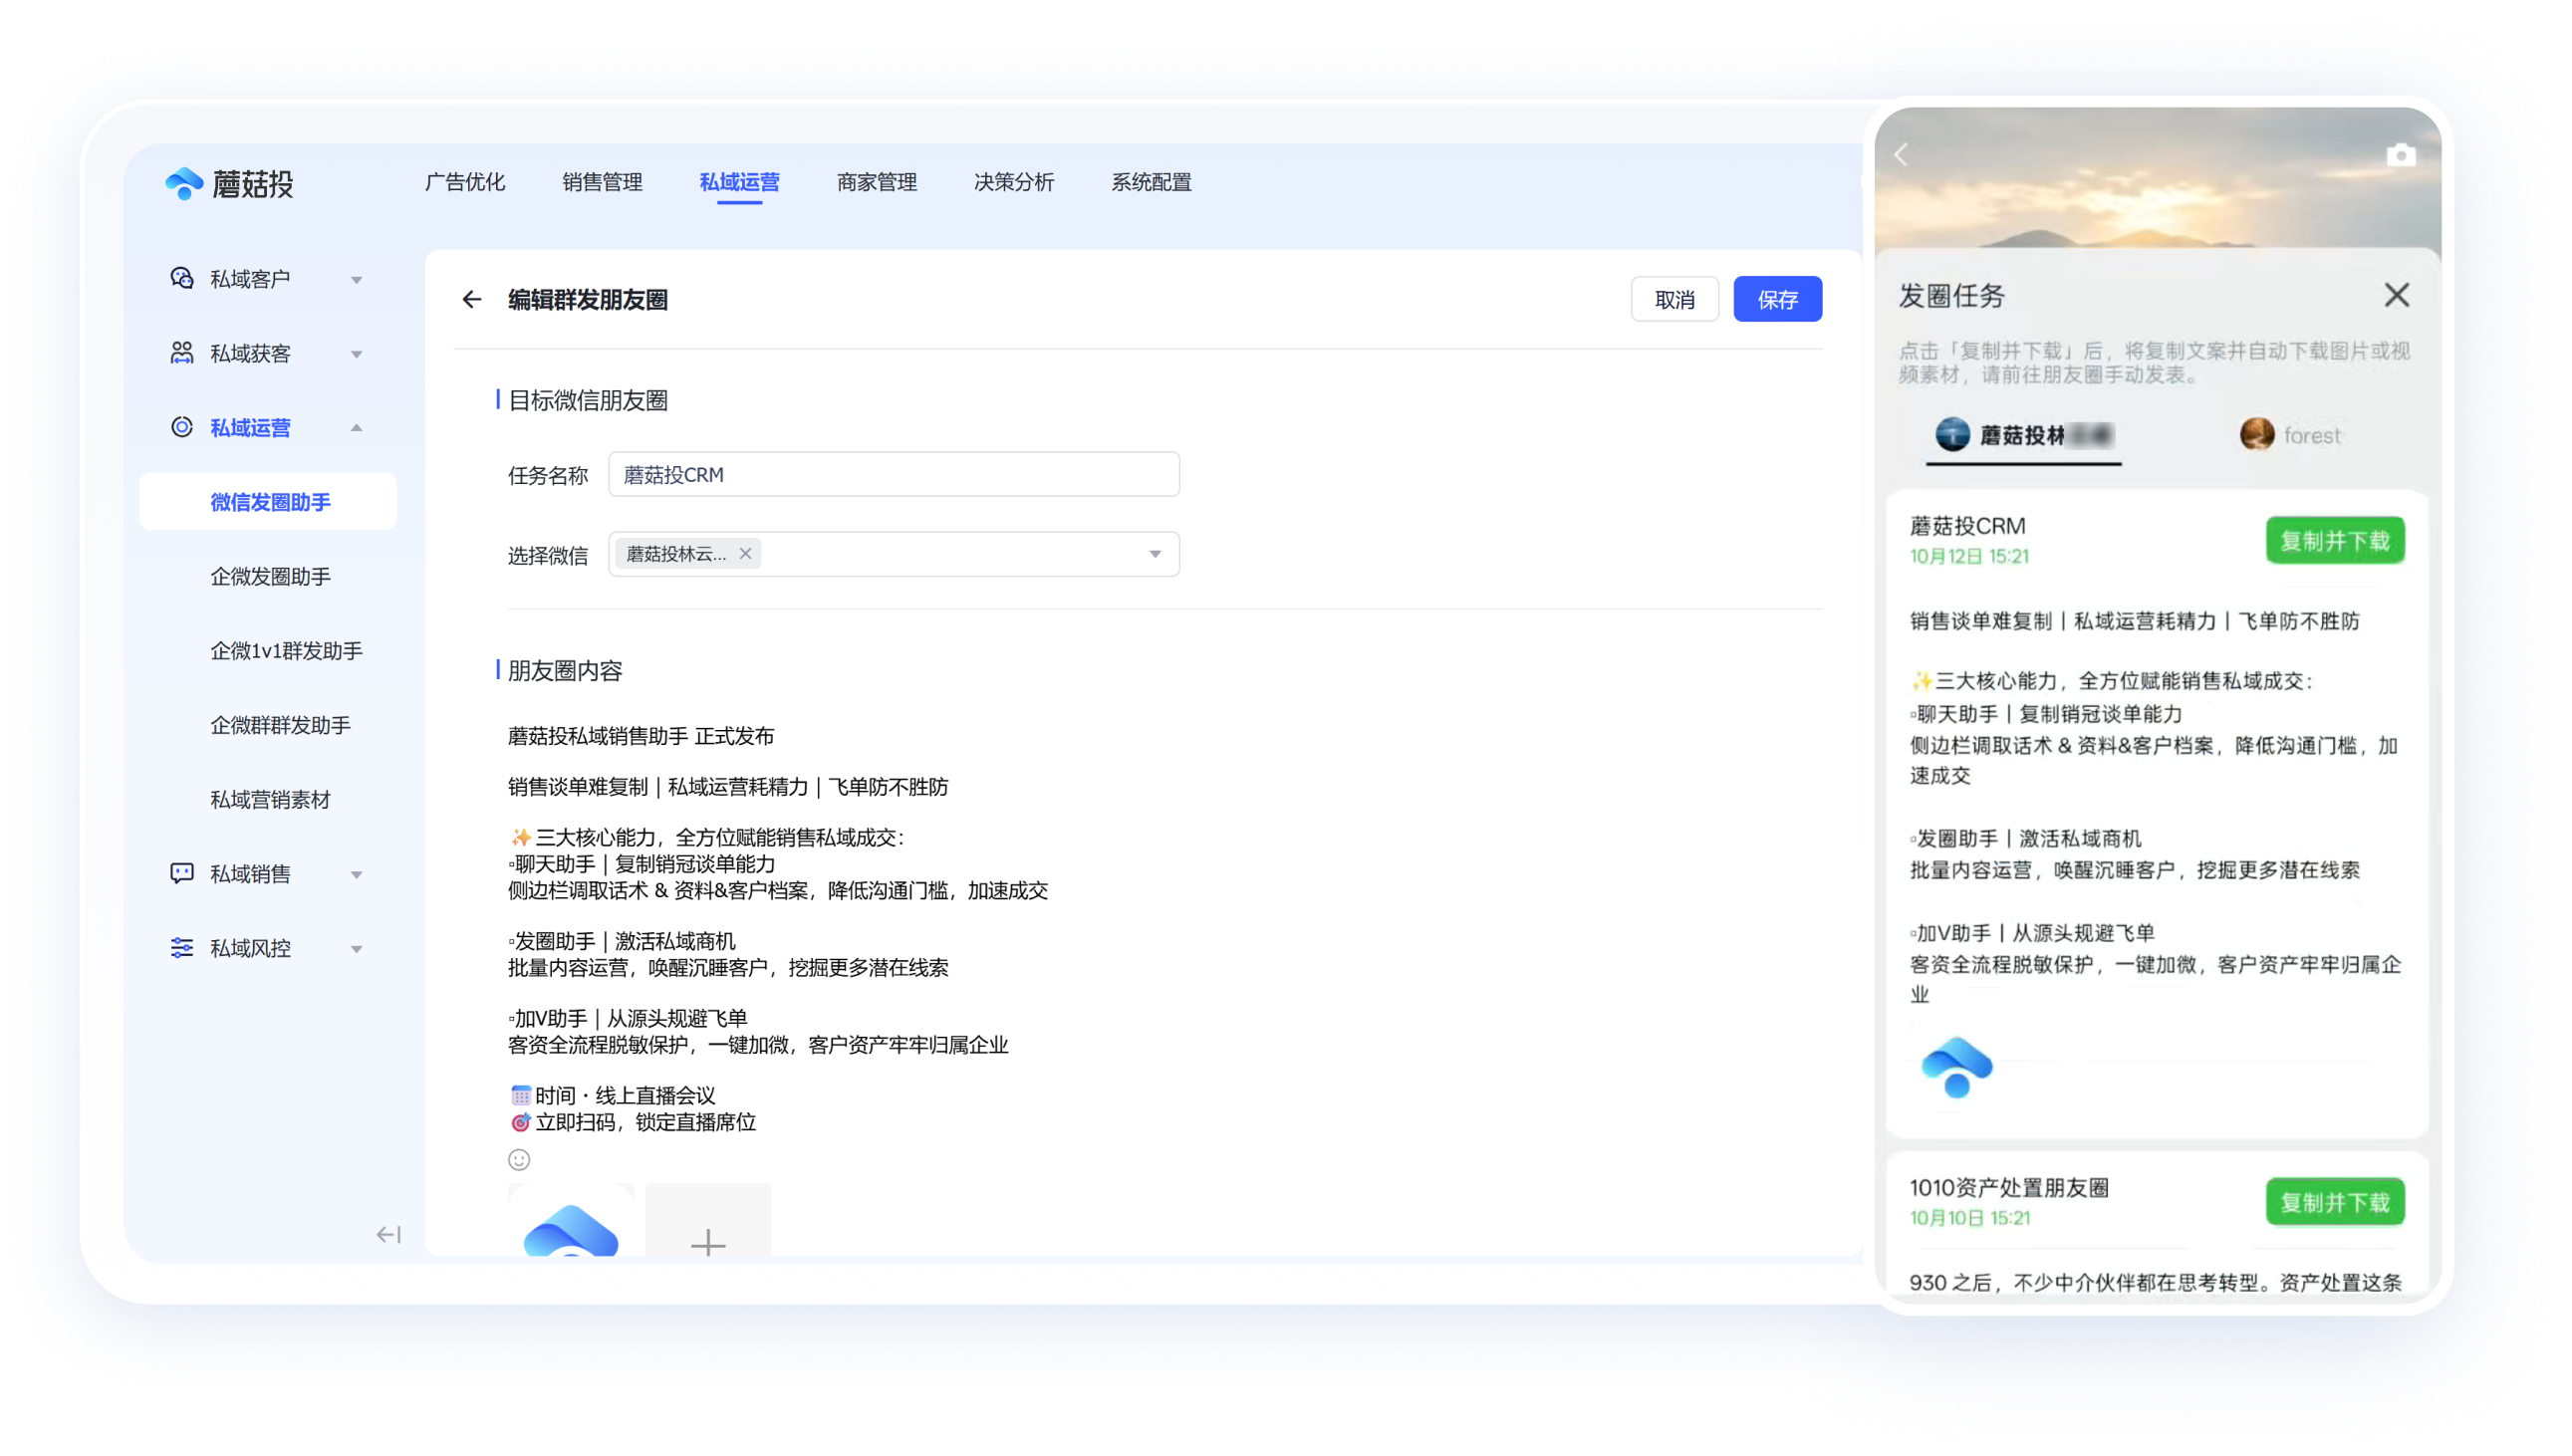Expand the 私域获客 menu arrow
The image size is (2572, 1456).
356,353
